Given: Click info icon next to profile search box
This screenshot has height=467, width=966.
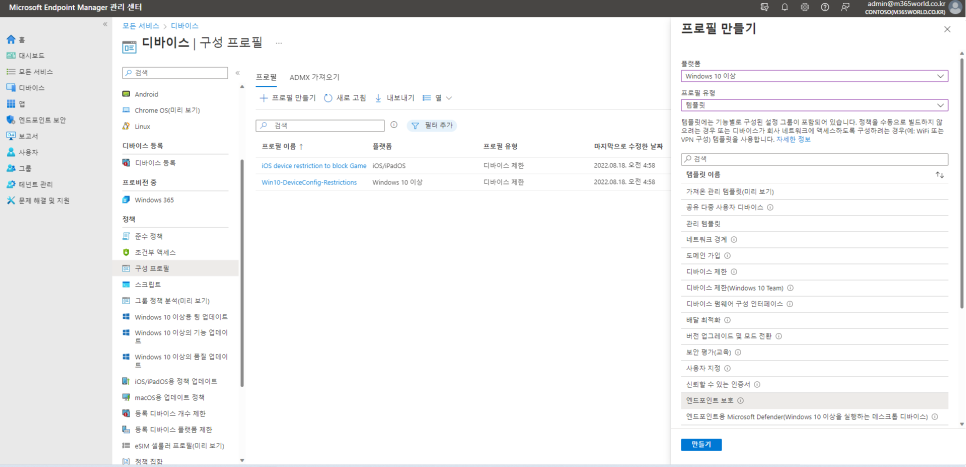Looking at the screenshot, I should click(394, 125).
